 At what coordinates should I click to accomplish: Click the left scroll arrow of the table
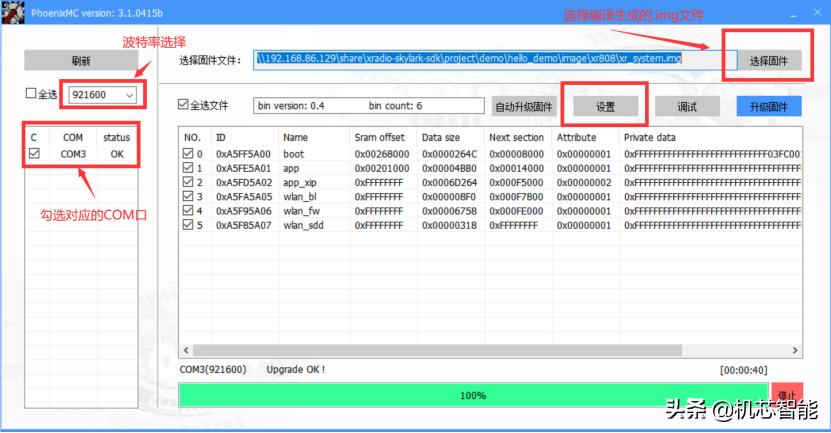pyautogui.click(x=186, y=350)
